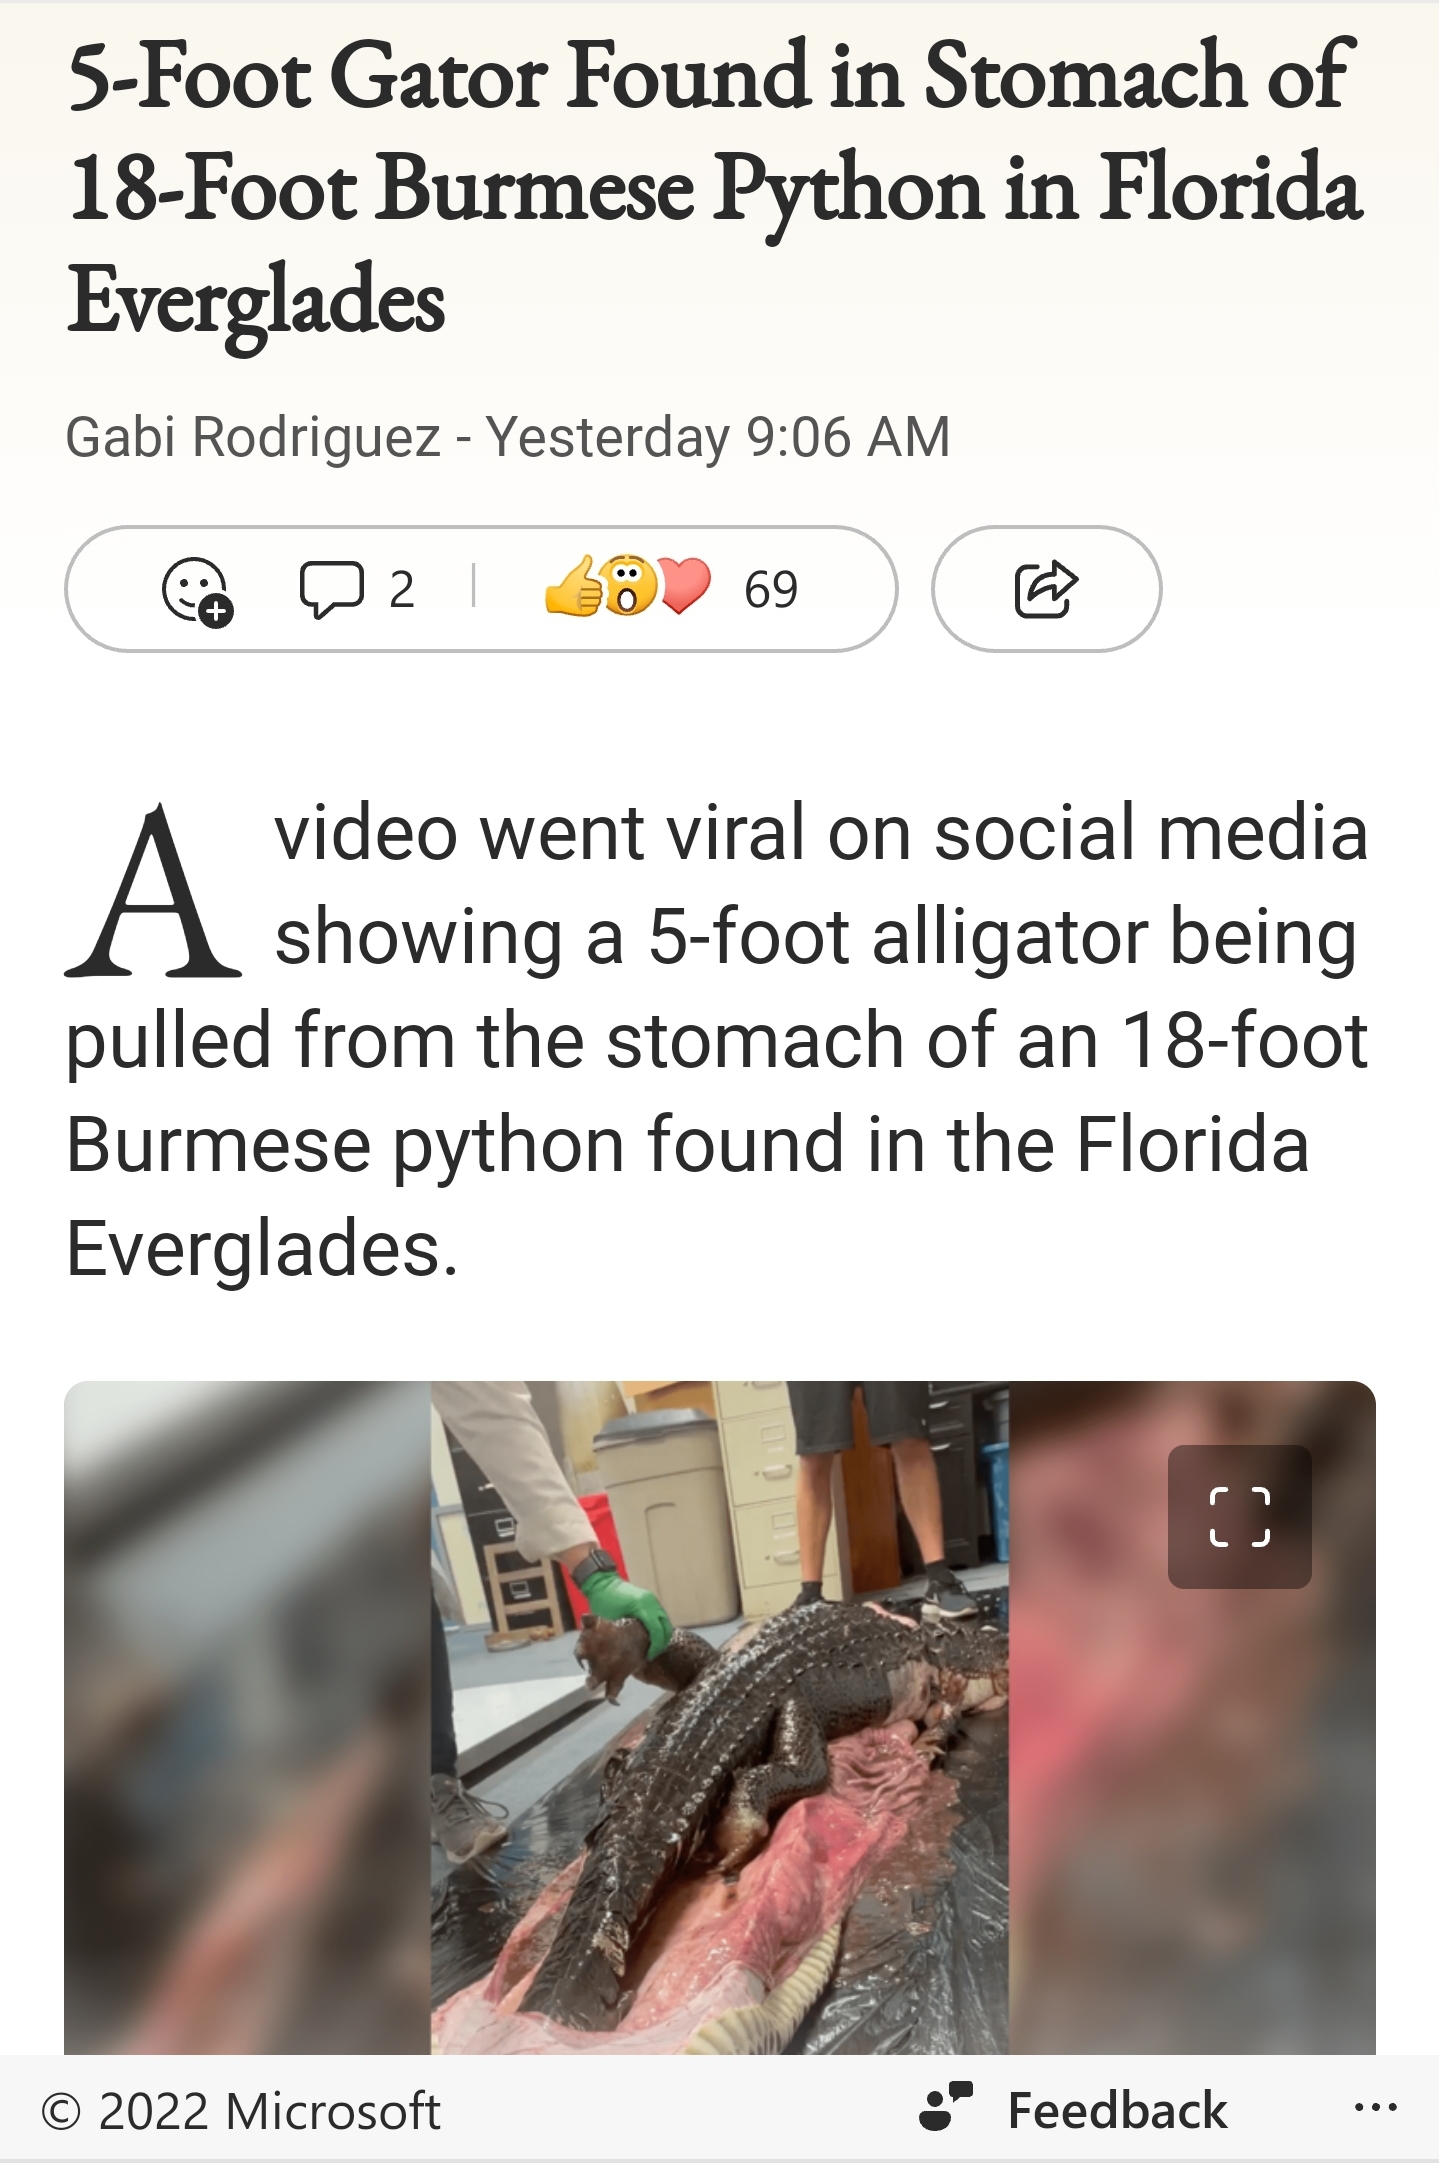Click the Feedback person icon
1439x2169 pixels.
point(945,2108)
